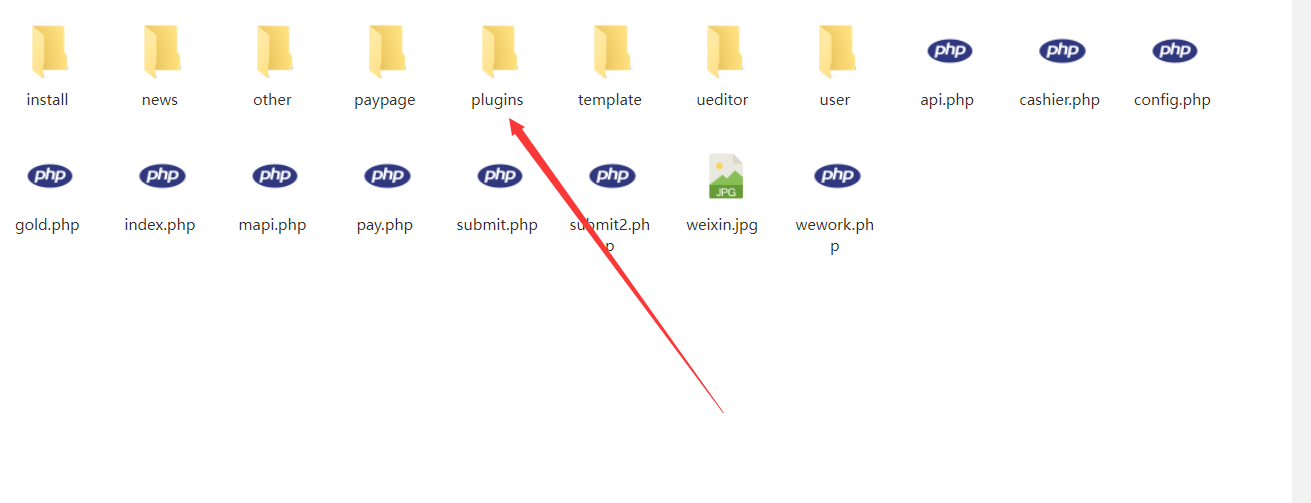This screenshot has height=503, width=1311.
Task: Select the gold.php file icon
Action: (49, 176)
